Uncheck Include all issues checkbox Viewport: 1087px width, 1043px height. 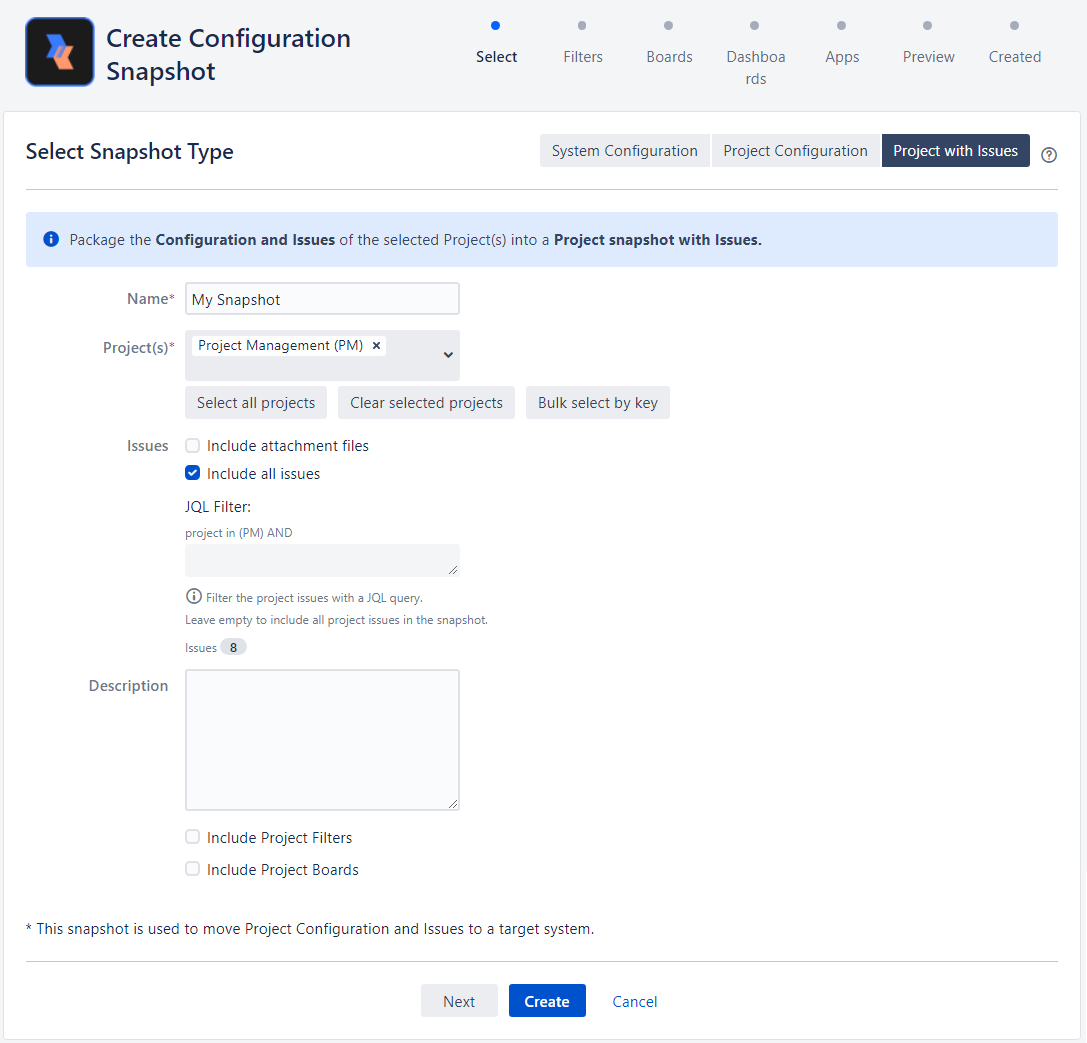pos(193,474)
